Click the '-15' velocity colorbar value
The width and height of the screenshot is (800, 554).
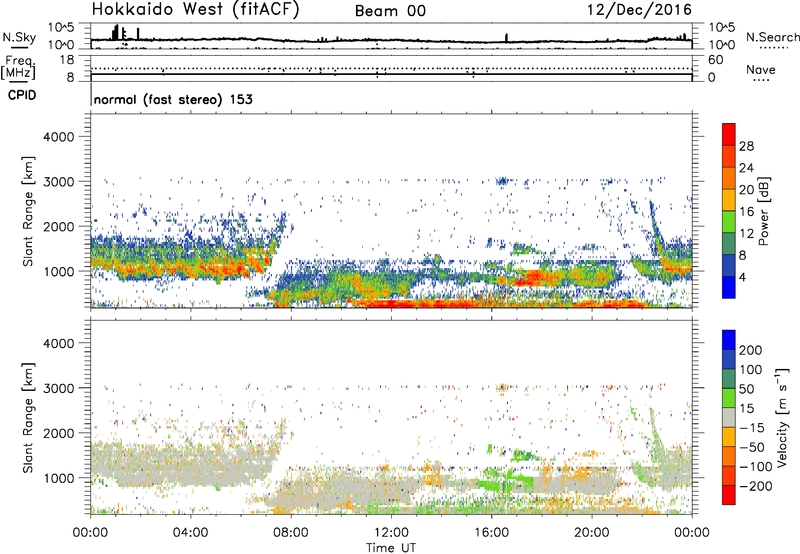pos(752,428)
